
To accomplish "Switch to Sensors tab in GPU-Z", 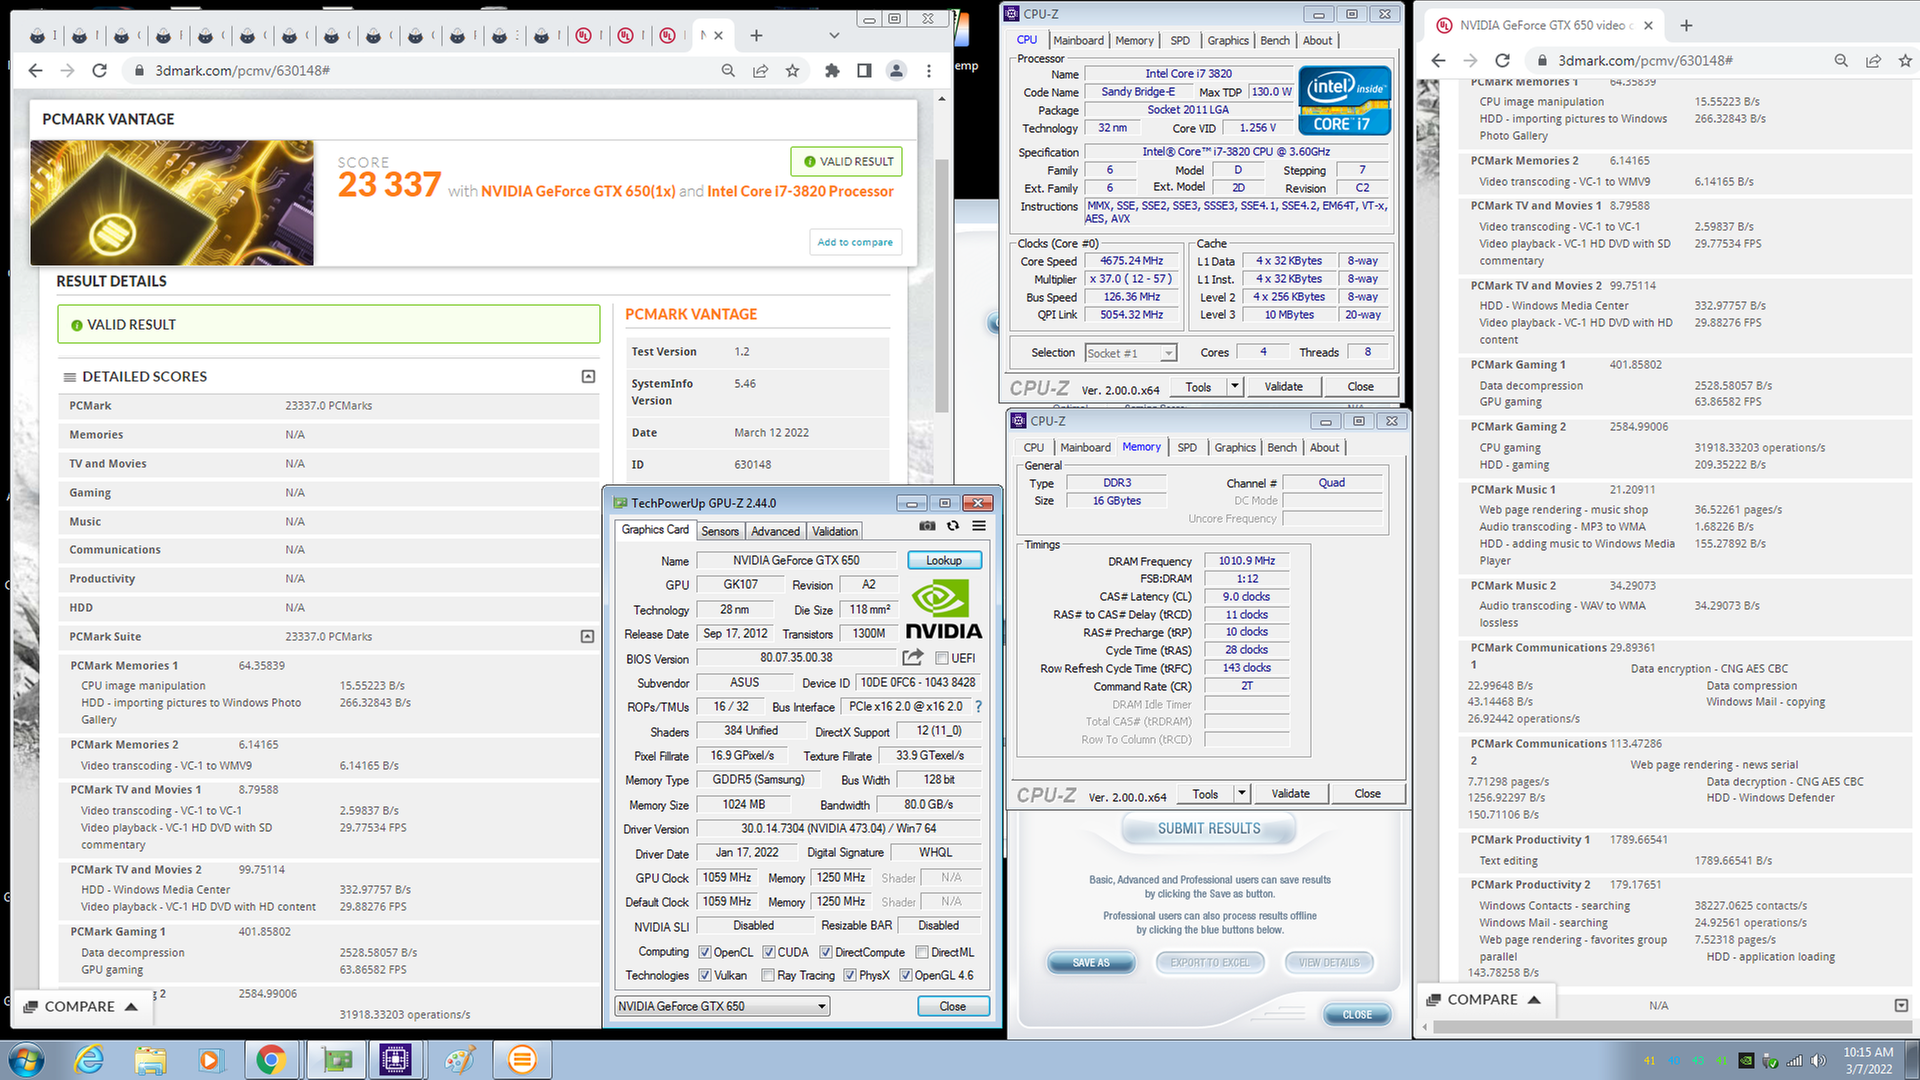I will click(720, 531).
